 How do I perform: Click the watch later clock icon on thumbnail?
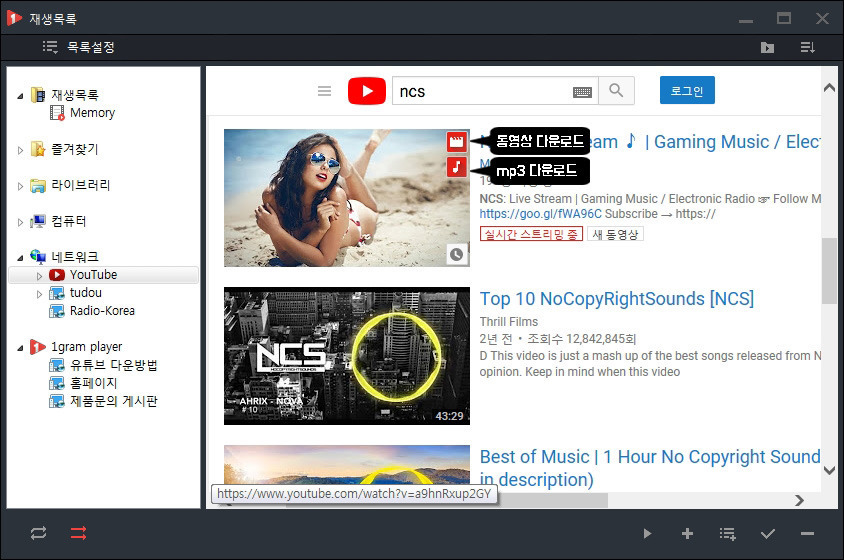pyautogui.click(x=456, y=254)
